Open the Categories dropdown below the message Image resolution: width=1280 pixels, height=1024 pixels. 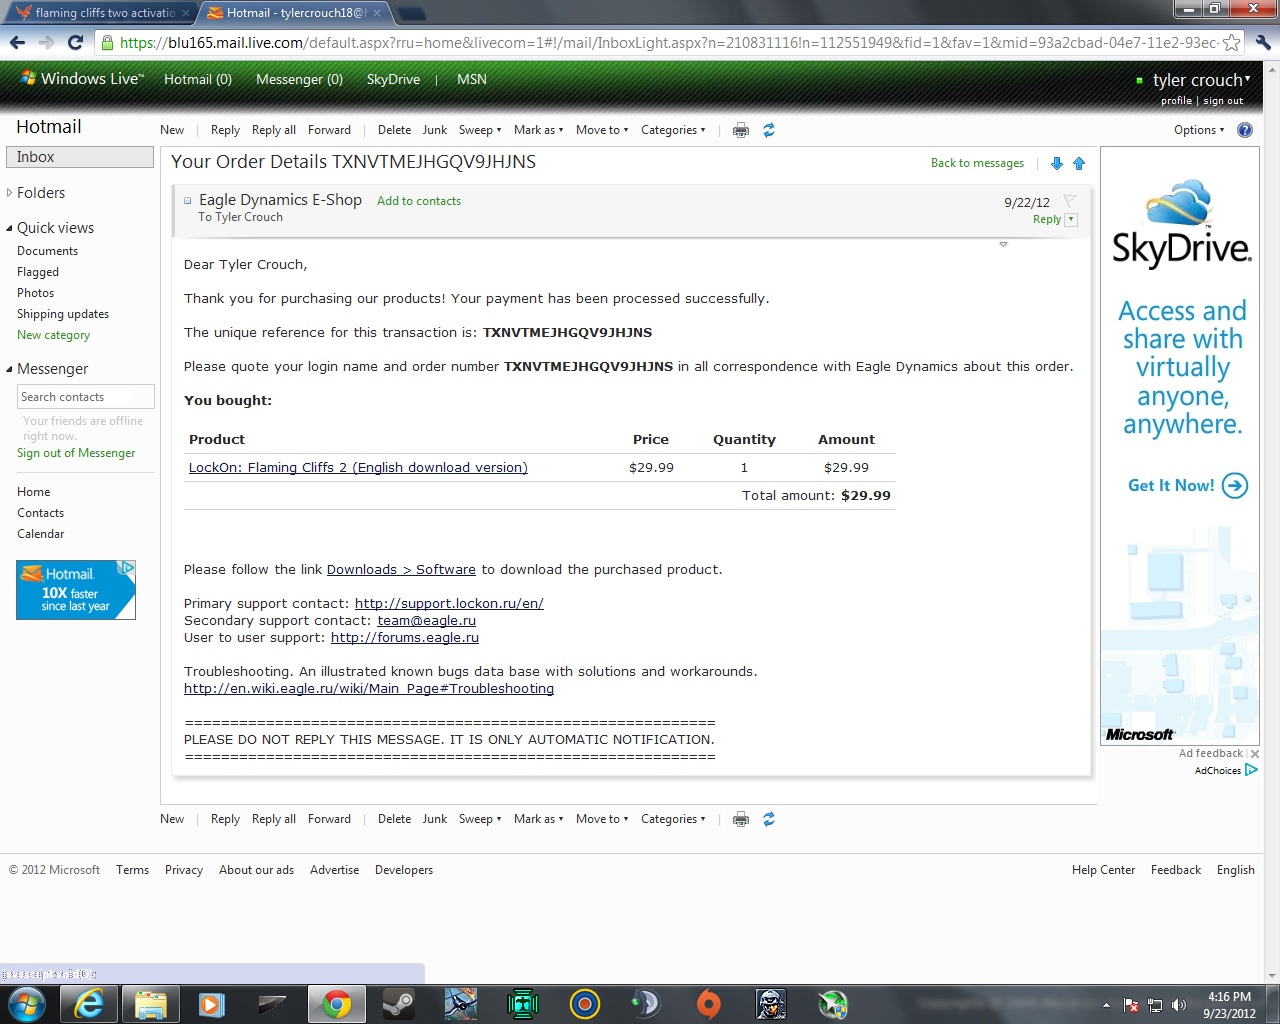[x=673, y=819]
